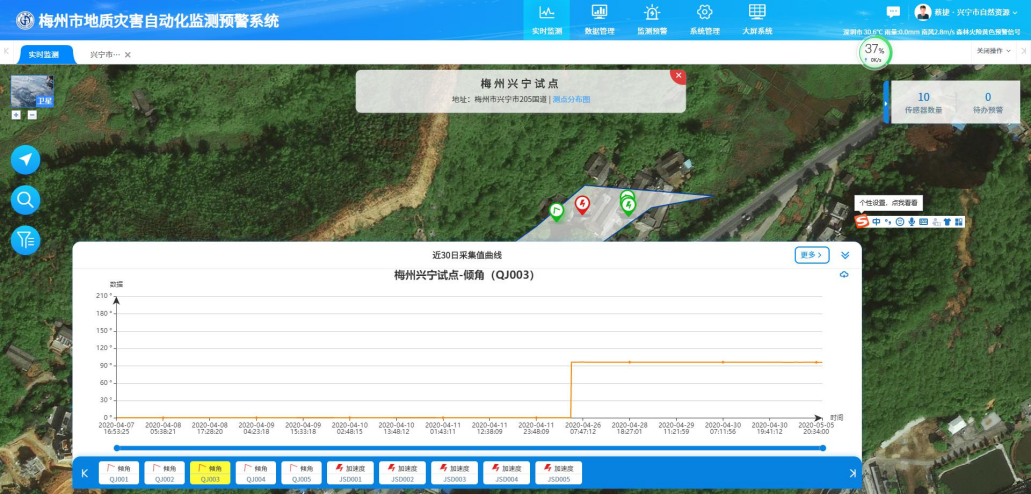Screen dimensions: 1031x494
Task: Open the 测点分布图 link
Action: (571, 99)
